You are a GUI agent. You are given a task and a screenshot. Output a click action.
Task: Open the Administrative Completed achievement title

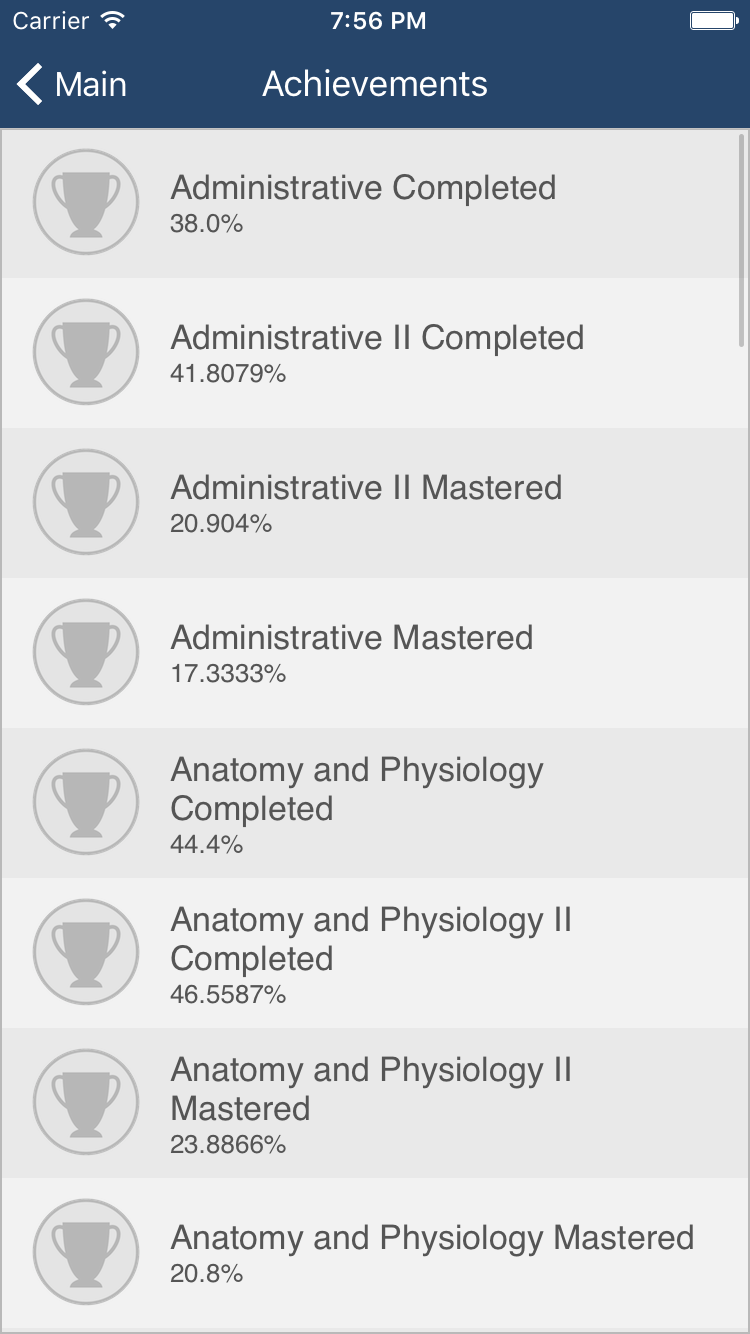[363, 188]
